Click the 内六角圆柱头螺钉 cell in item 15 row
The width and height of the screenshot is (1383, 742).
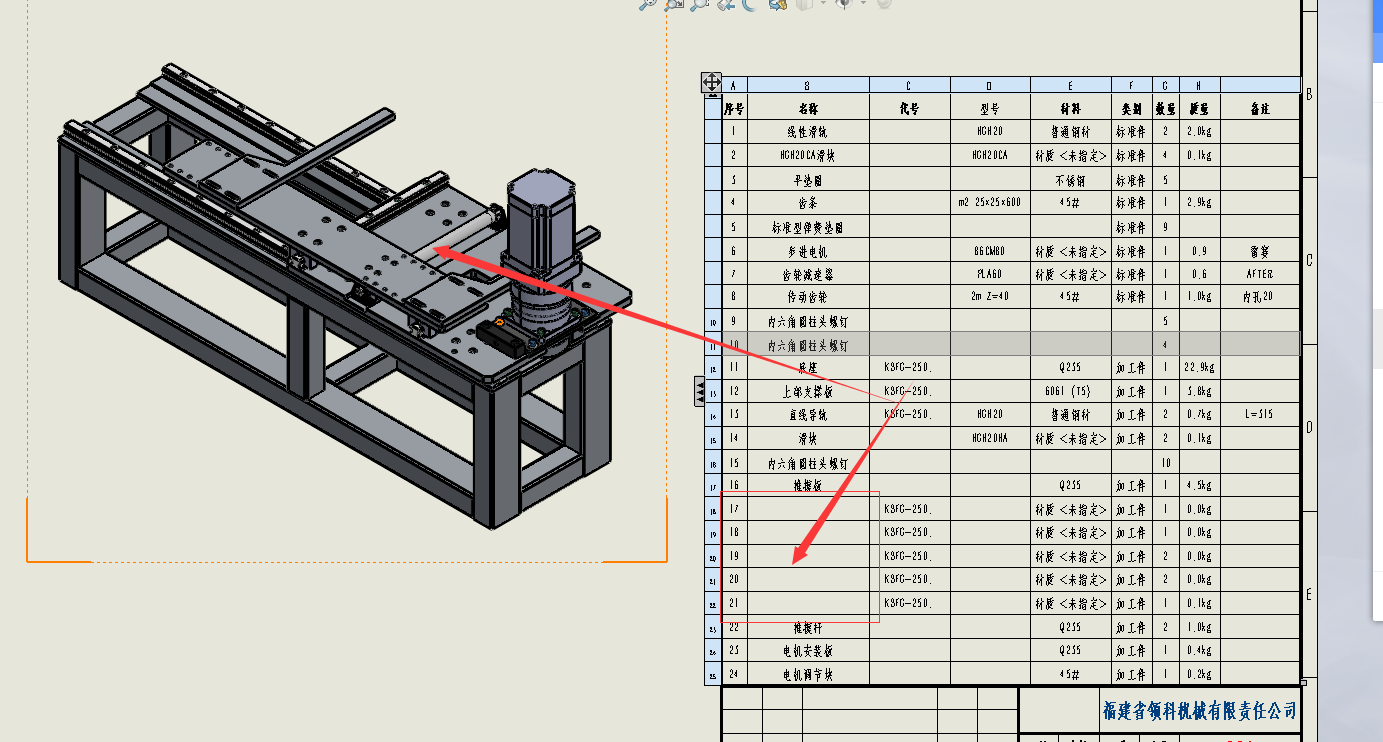click(x=808, y=464)
